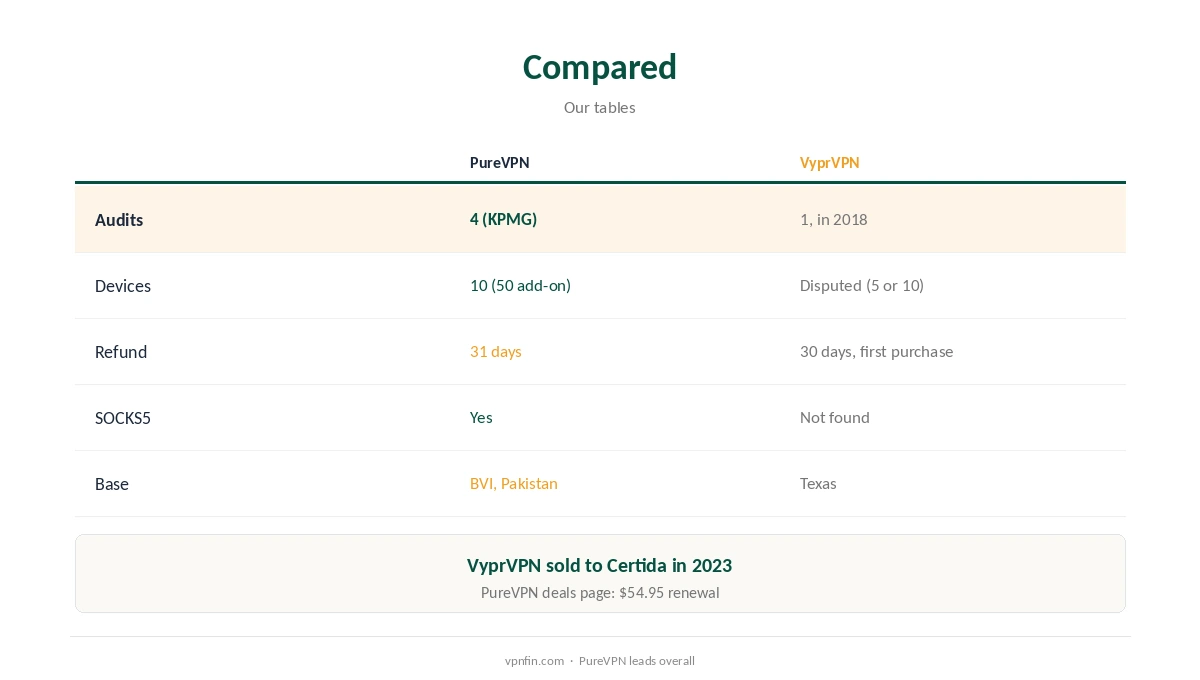Click the 'Disputed (5 or 10)' cell
The width and height of the screenshot is (1200, 680).
[x=862, y=285]
